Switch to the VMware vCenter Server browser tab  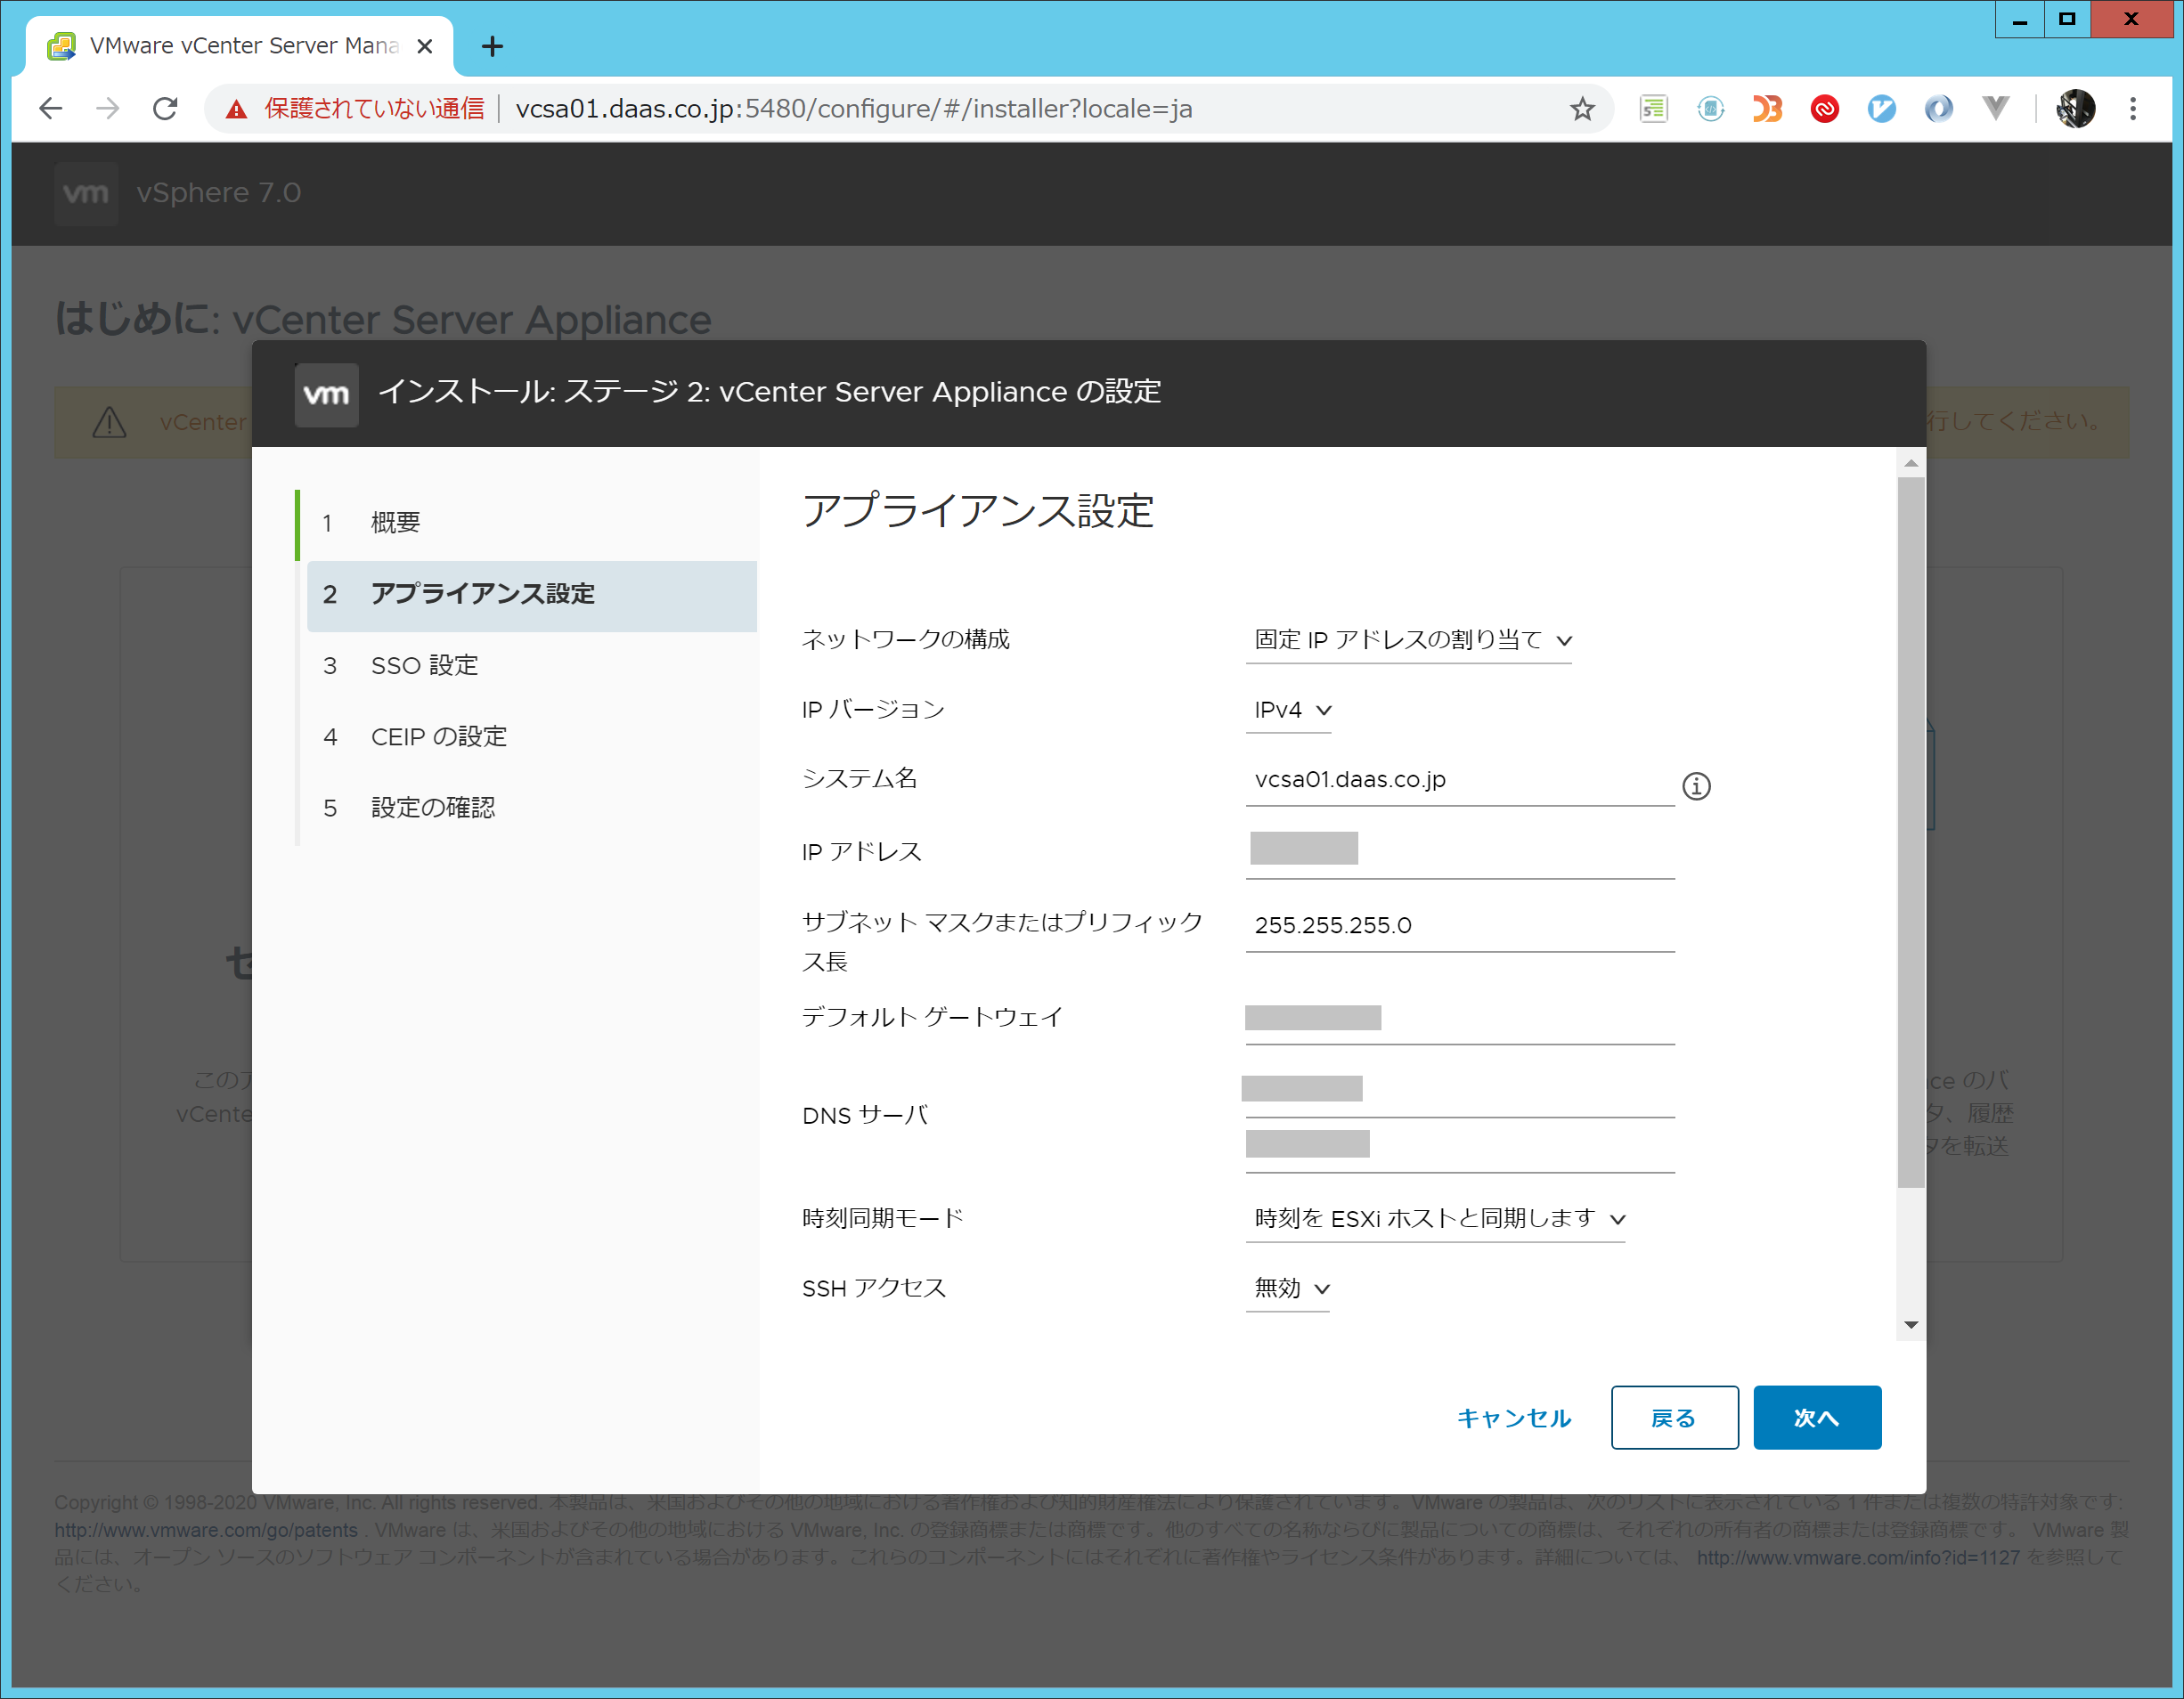tap(240, 46)
